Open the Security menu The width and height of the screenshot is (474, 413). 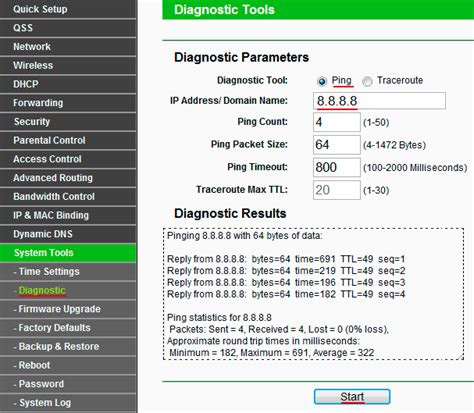[x=68, y=121]
